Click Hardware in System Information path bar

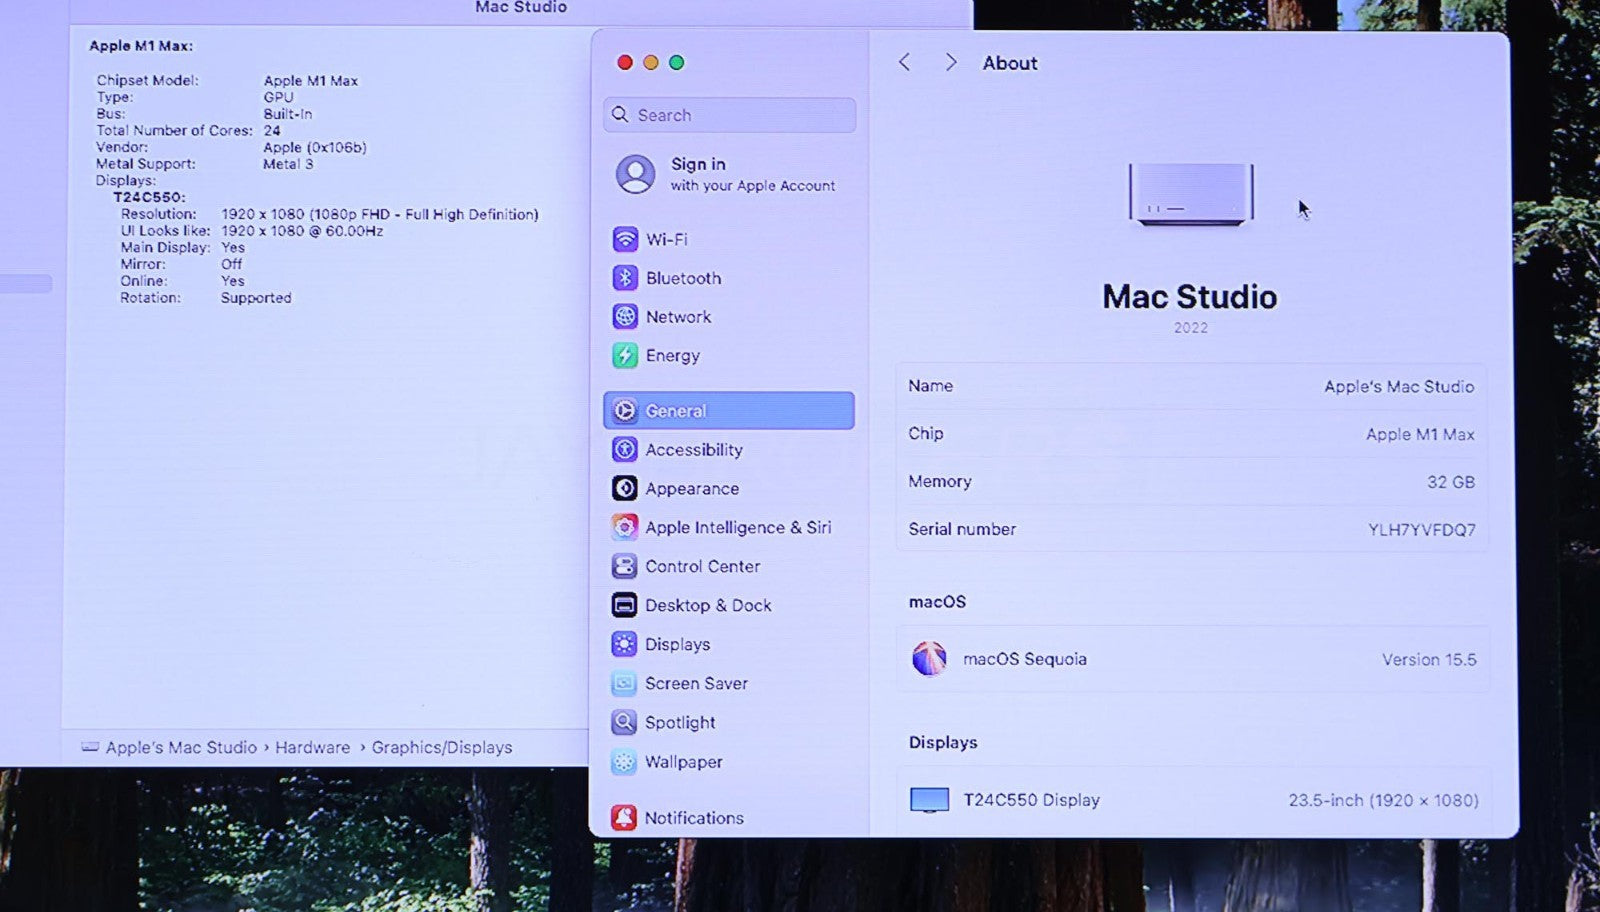click(x=312, y=747)
